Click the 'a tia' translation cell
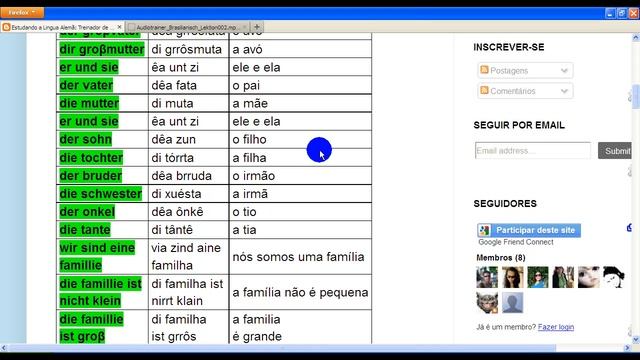Viewport: 640px width, 360px height. click(300, 229)
